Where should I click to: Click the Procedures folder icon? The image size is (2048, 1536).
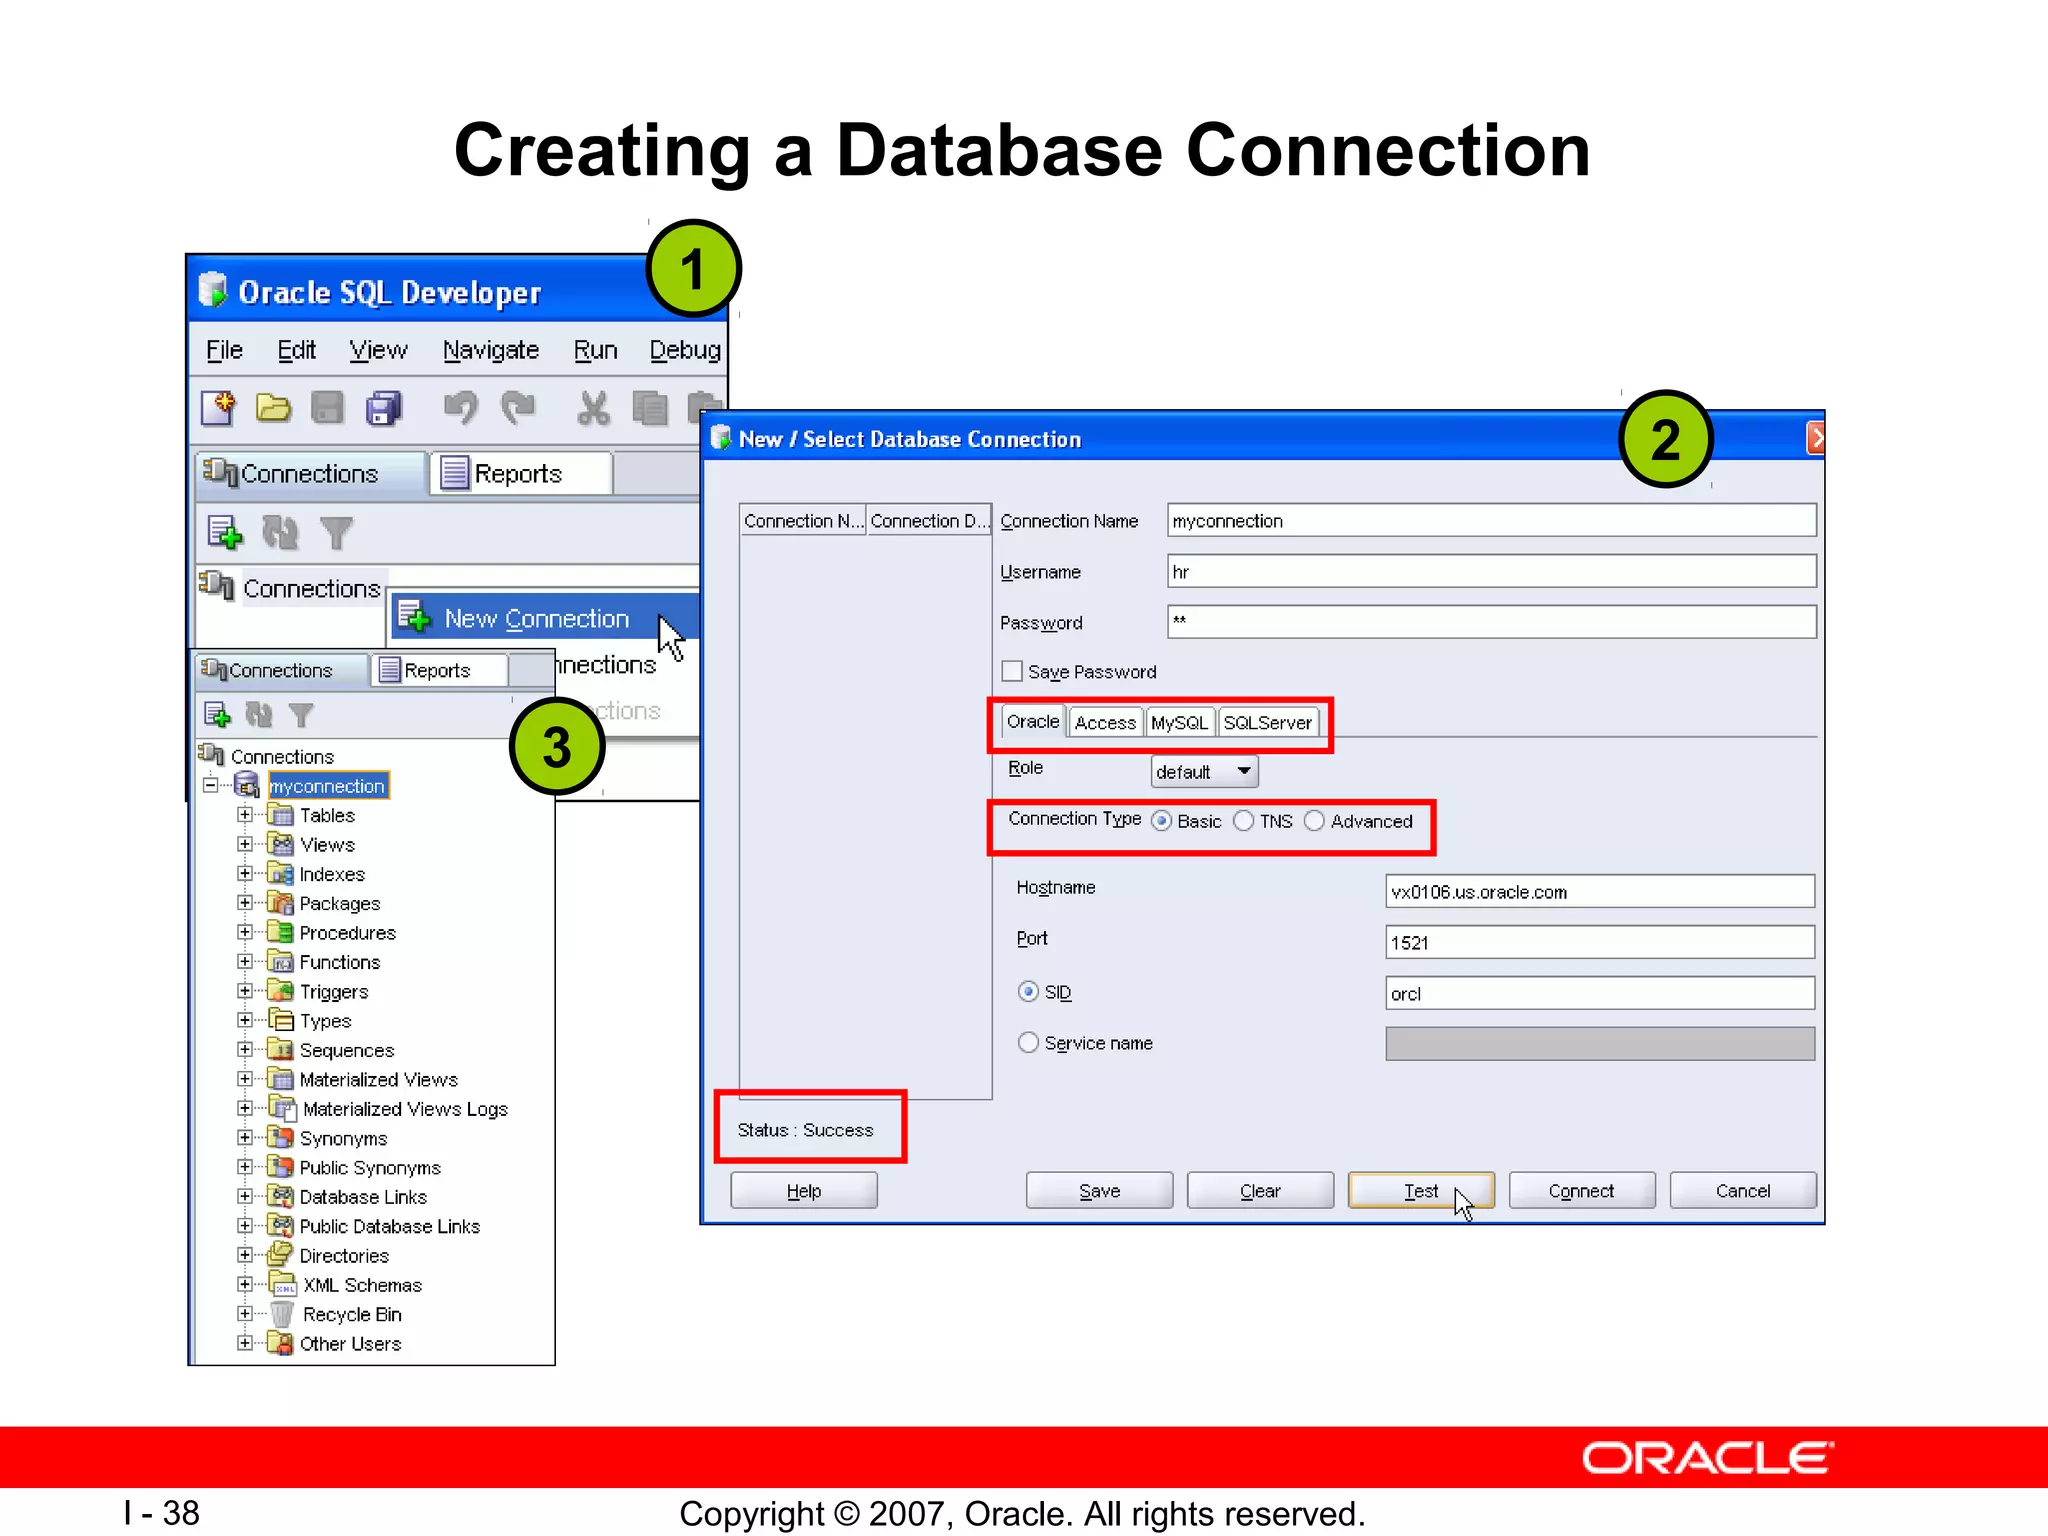click(282, 932)
